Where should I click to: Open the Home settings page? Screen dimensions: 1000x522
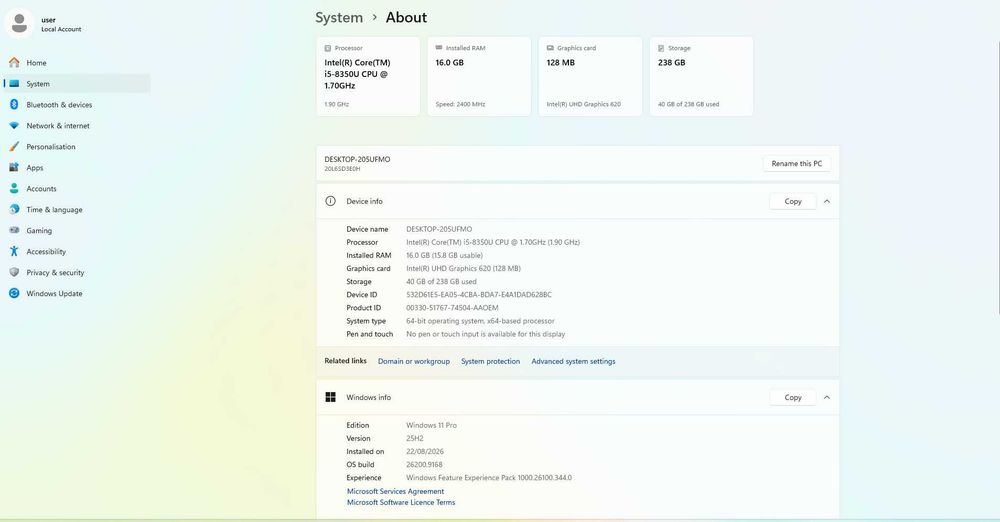(77, 63)
